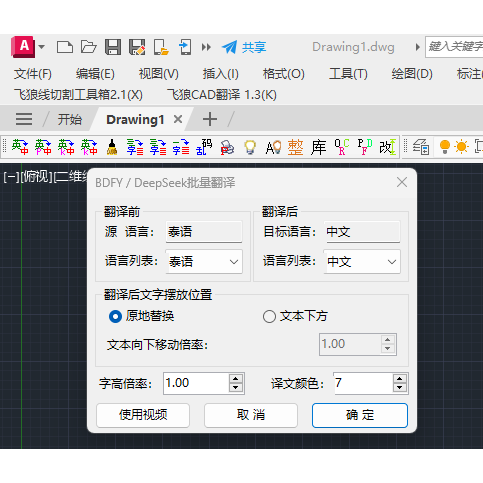The height and width of the screenshot is (483, 483).
Task: Close the DeepSeek批量翻译 dialog
Action: click(x=402, y=182)
